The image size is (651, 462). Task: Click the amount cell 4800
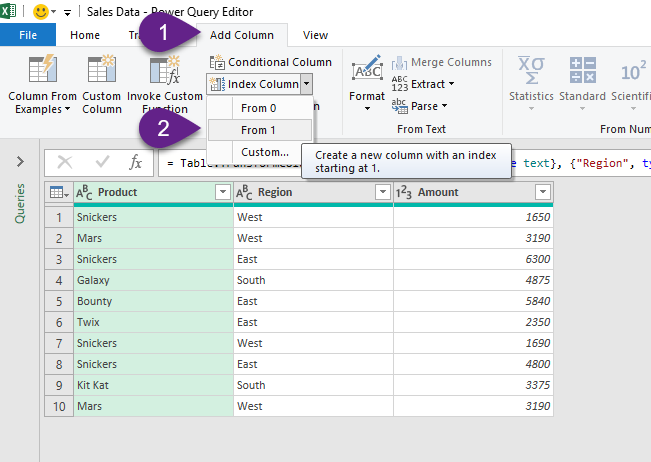coord(474,364)
